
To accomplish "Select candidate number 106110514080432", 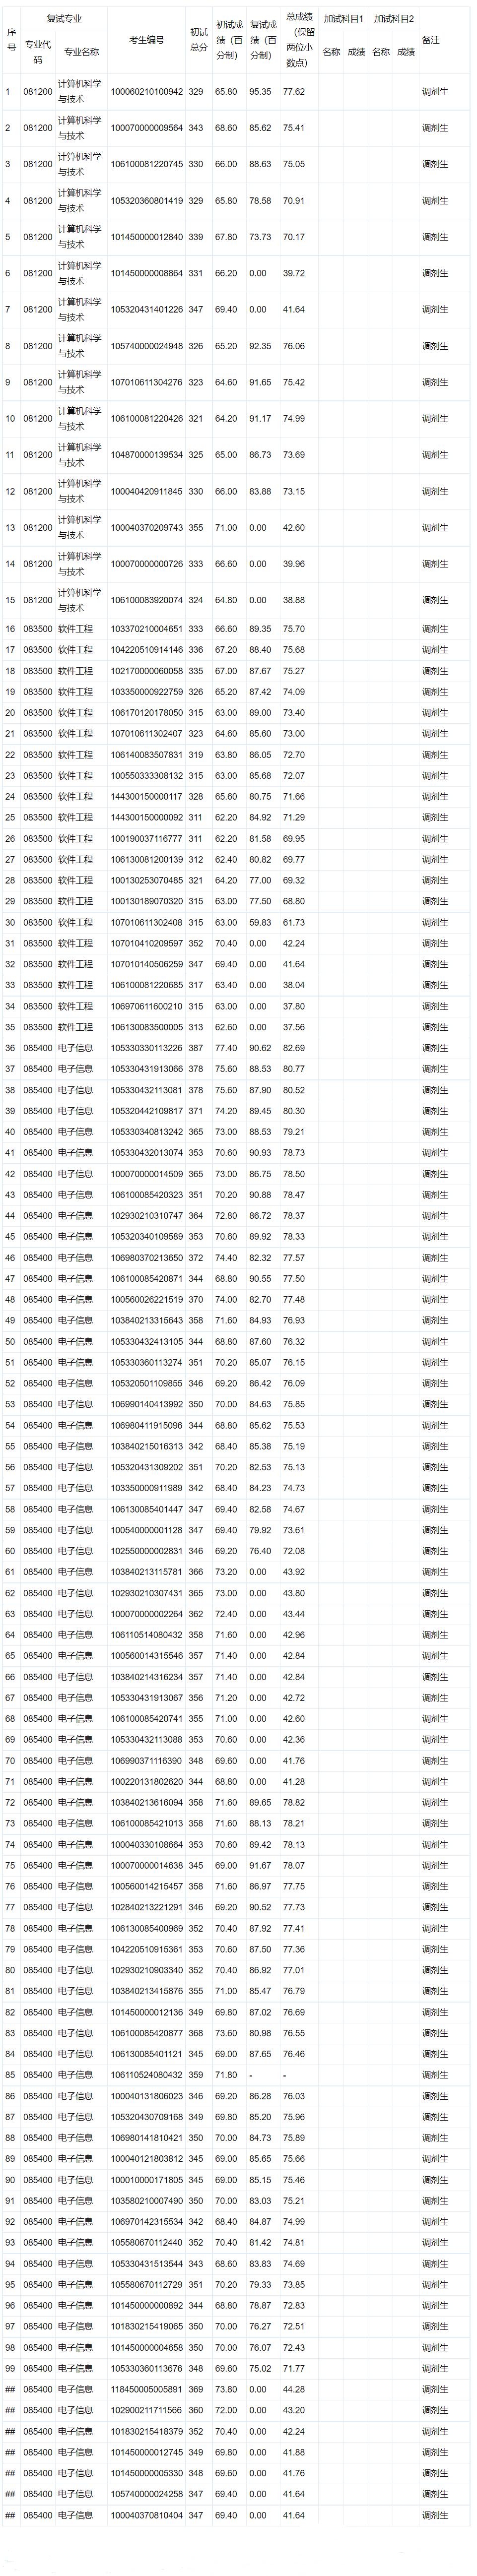I will [x=146, y=1635].
